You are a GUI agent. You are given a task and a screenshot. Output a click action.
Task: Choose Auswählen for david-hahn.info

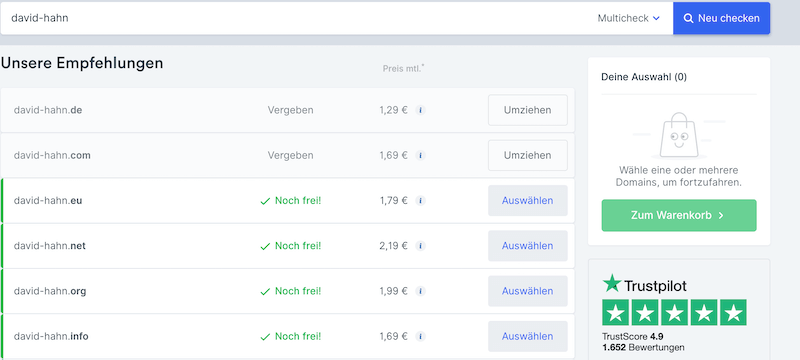tap(528, 337)
